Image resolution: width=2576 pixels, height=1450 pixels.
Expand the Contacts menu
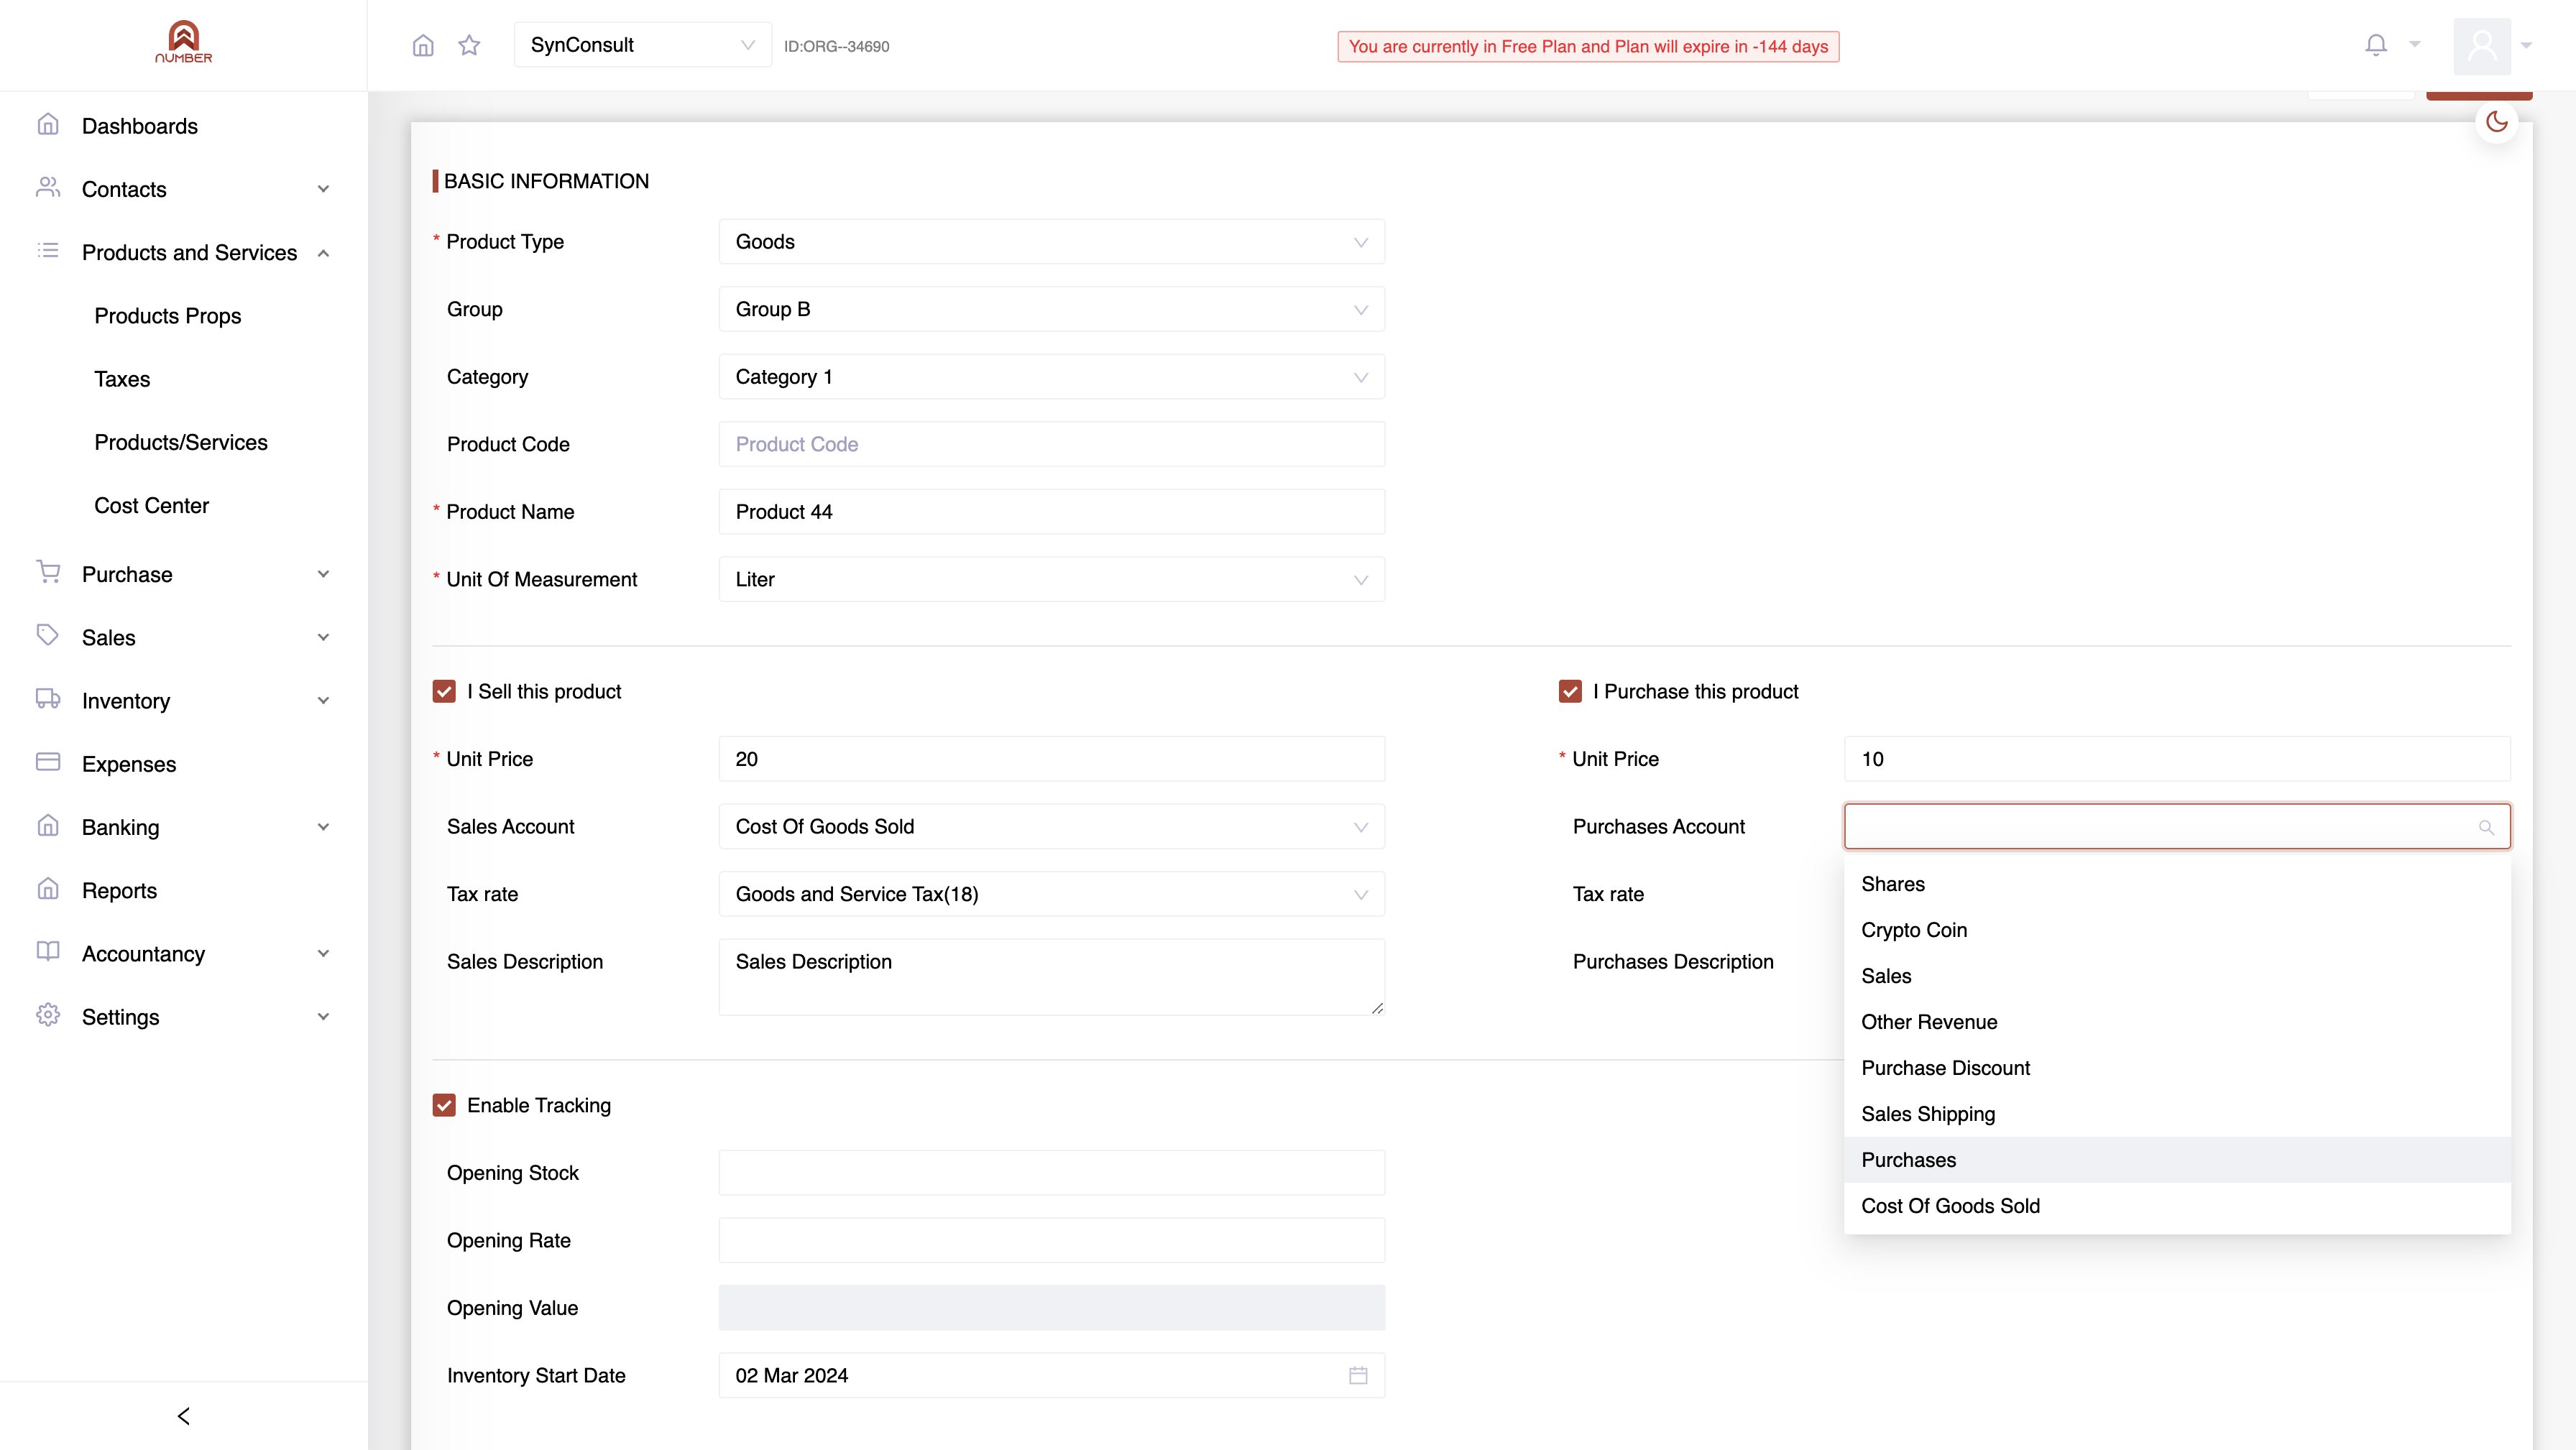click(x=184, y=189)
